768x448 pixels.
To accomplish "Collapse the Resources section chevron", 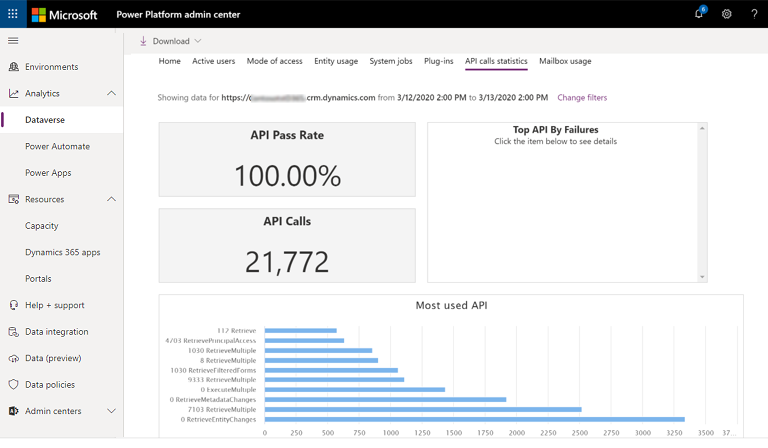I will tap(112, 199).
